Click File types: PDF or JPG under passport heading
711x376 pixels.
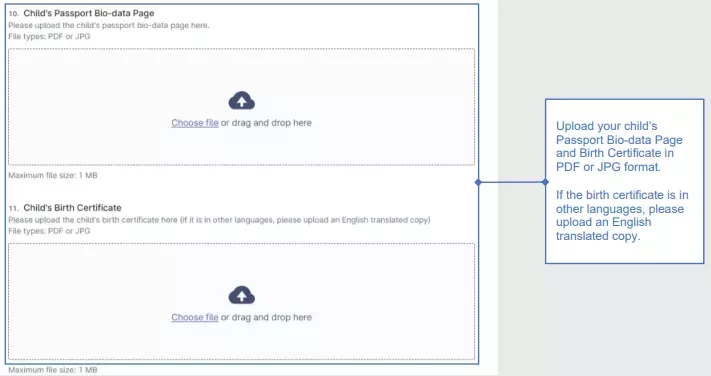(x=49, y=36)
